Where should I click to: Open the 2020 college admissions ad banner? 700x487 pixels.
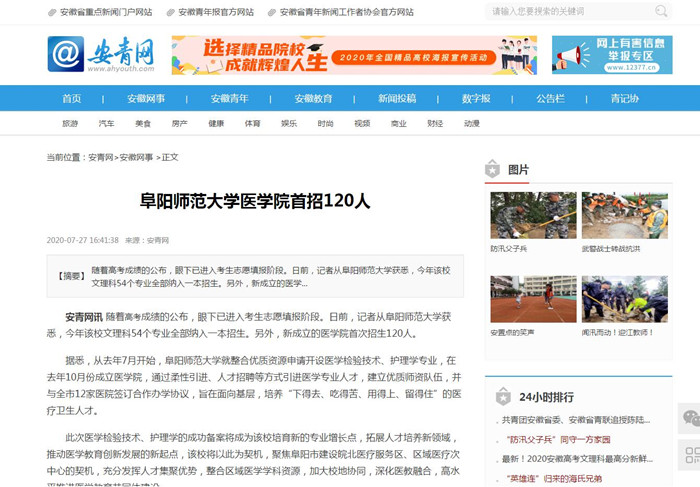(x=354, y=55)
